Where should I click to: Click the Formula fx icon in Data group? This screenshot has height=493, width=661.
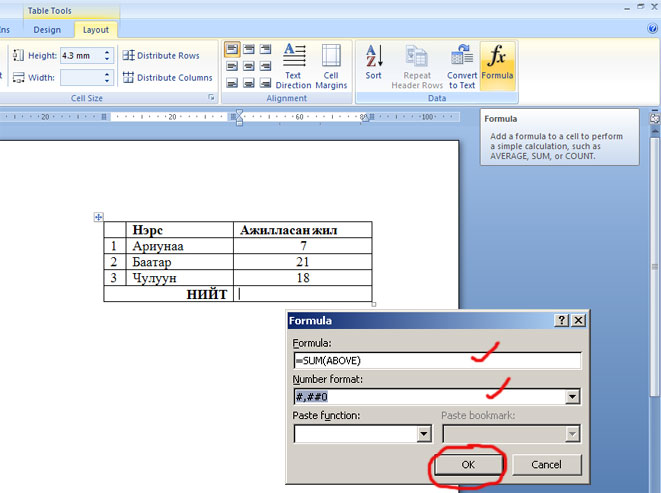[x=497, y=65]
